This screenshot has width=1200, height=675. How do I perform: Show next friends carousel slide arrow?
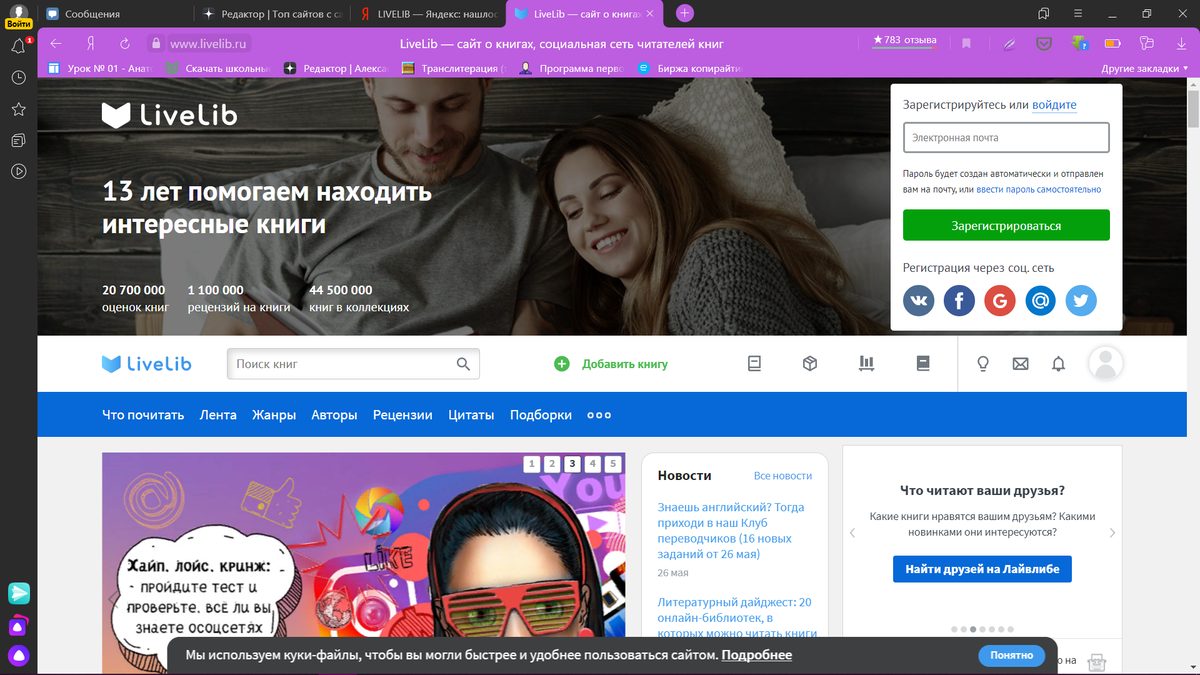click(1112, 533)
